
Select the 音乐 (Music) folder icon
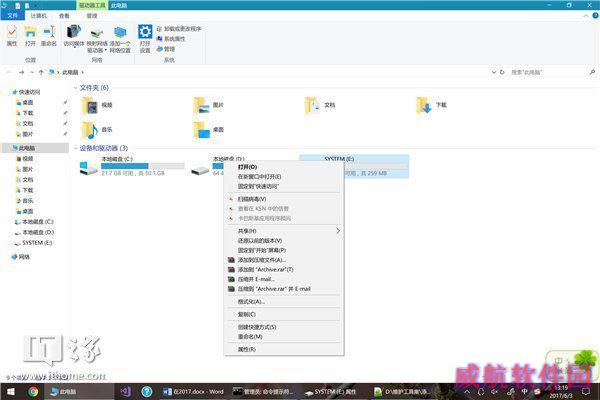click(90, 130)
